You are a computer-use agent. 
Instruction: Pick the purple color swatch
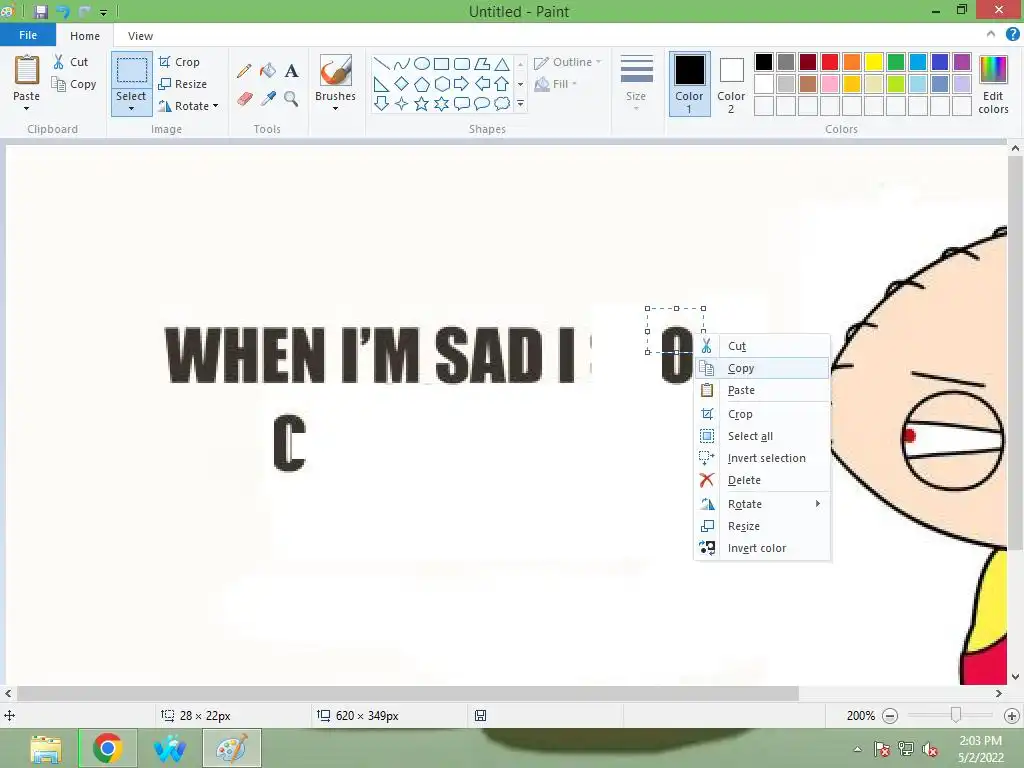(961, 62)
